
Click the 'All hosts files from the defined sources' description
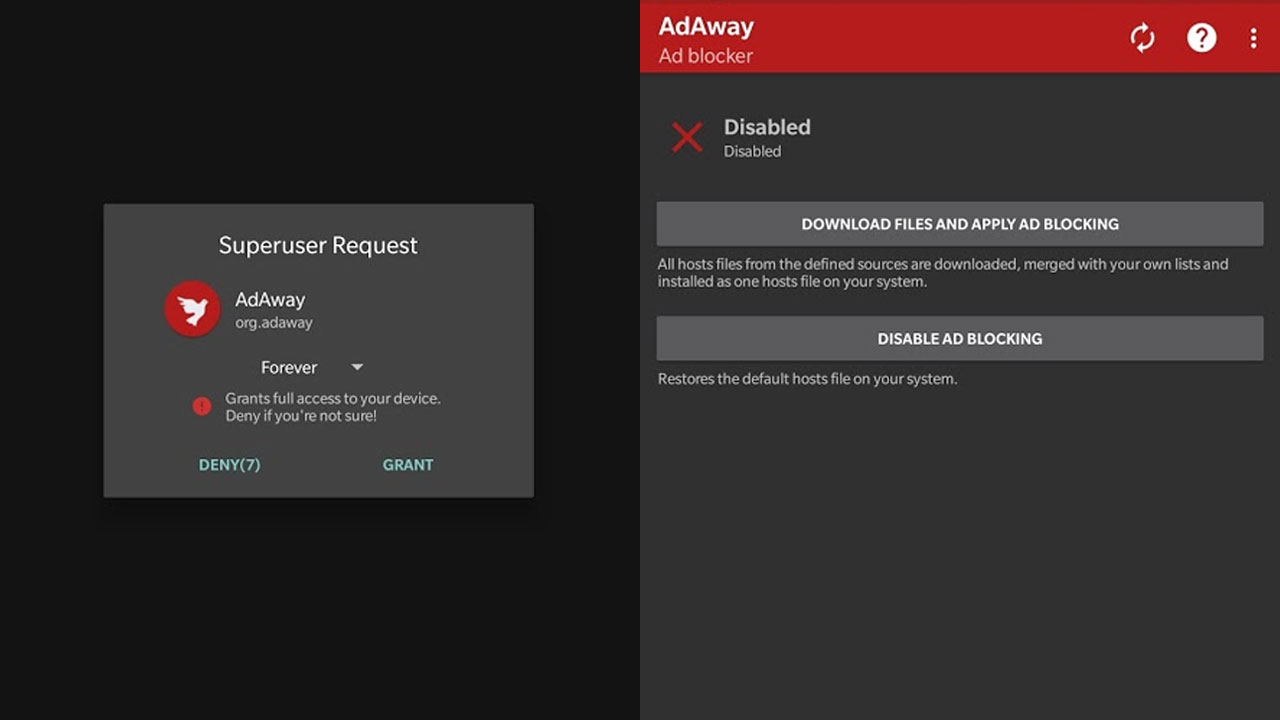click(x=943, y=273)
